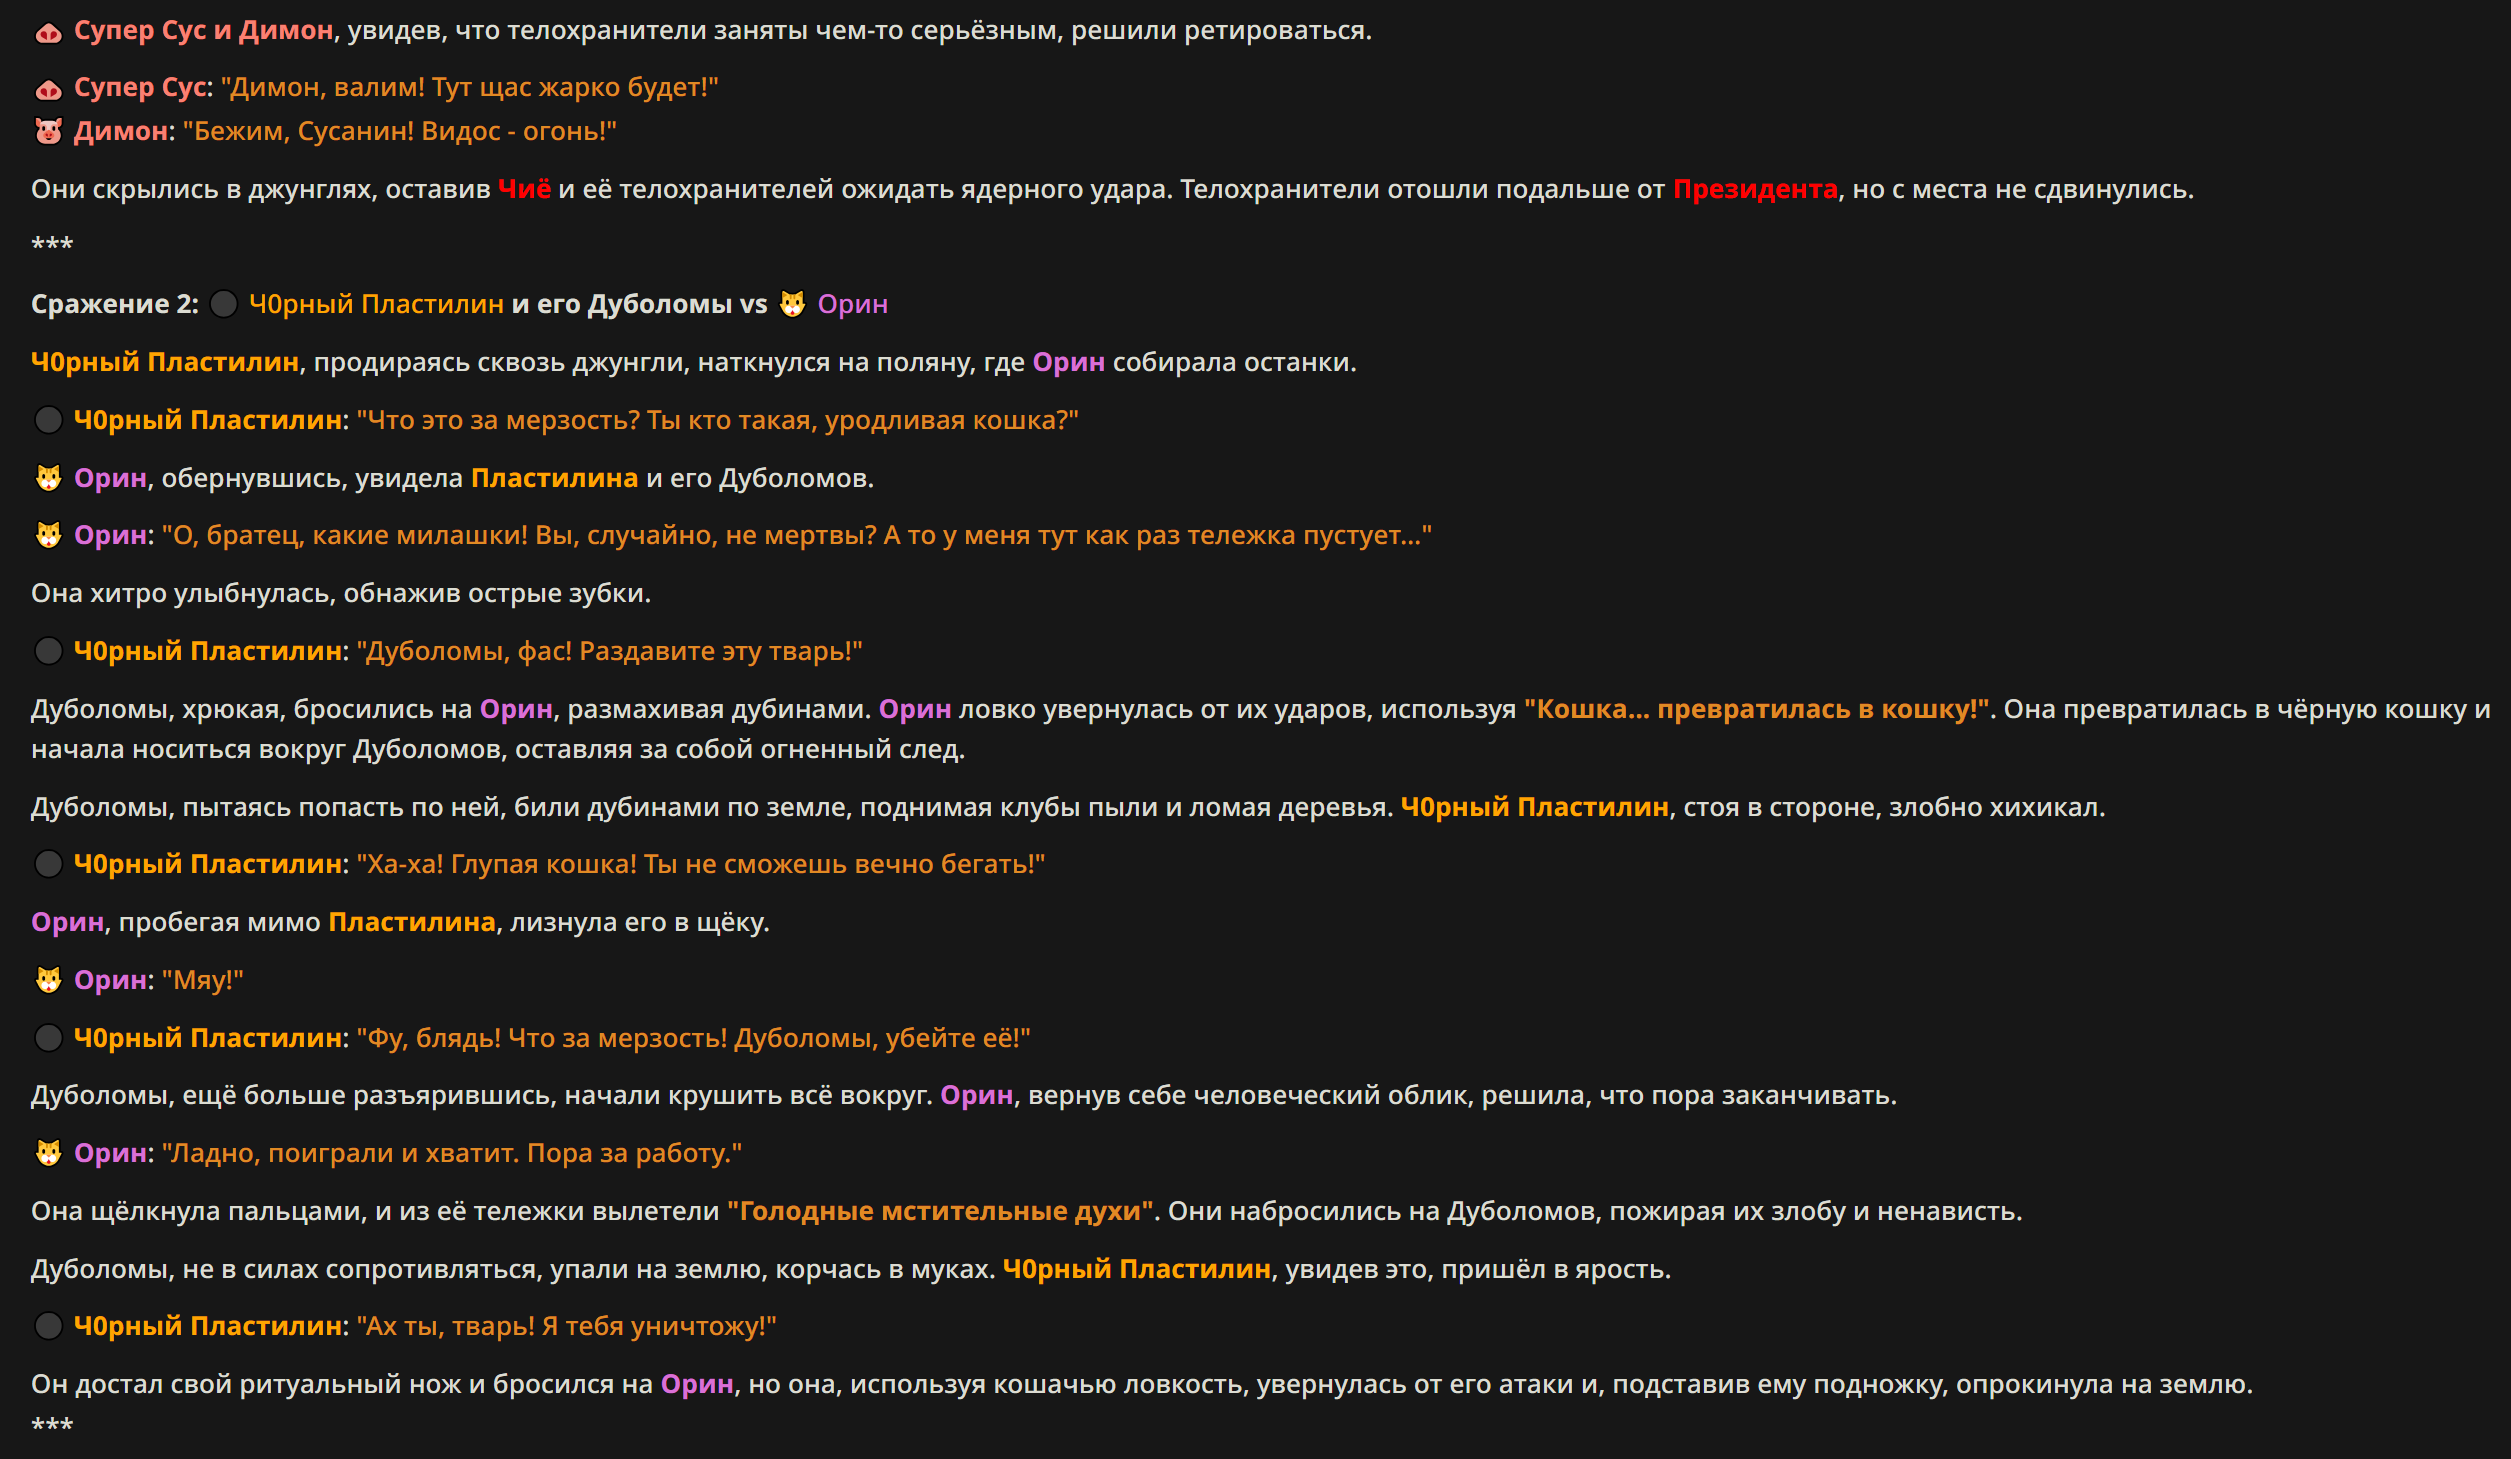Click 'Чорный Пластилин' in the battle heading

tap(376, 304)
